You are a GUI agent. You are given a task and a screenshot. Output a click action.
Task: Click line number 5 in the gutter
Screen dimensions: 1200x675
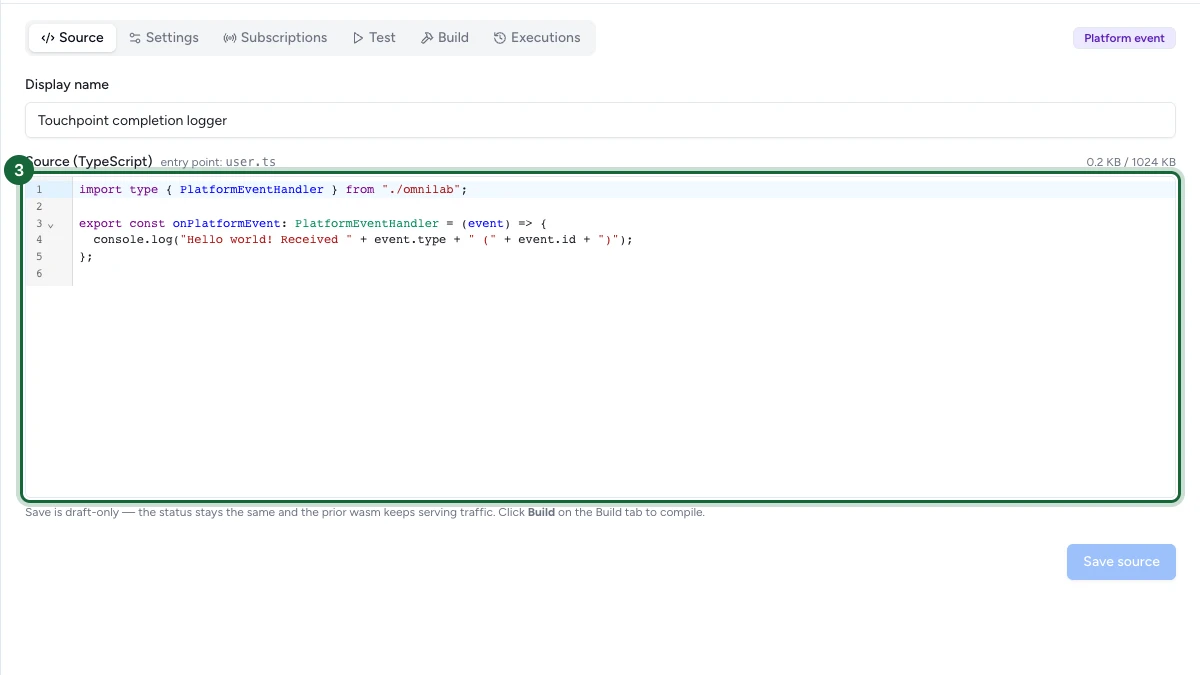tap(39, 257)
